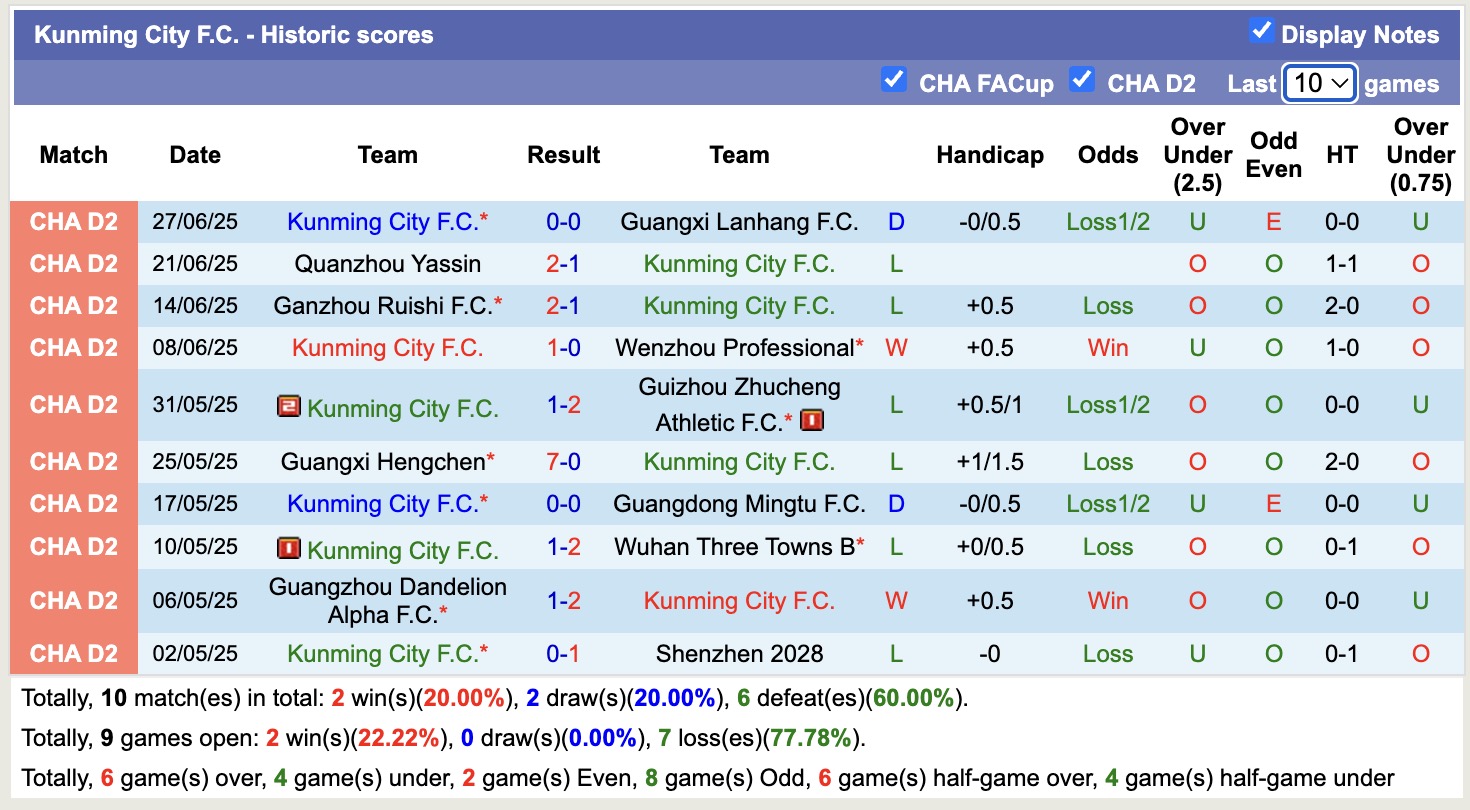Click the red card icon after Guizhou Zhucheng Athletic F.C.
This screenshot has width=1470, height=810.
(x=812, y=420)
